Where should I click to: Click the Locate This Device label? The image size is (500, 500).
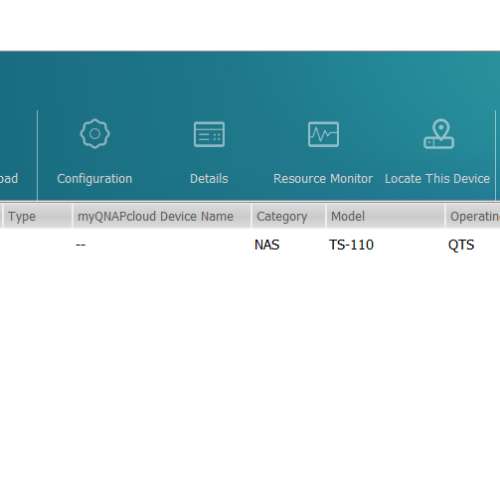pyautogui.click(x=437, y=179)
